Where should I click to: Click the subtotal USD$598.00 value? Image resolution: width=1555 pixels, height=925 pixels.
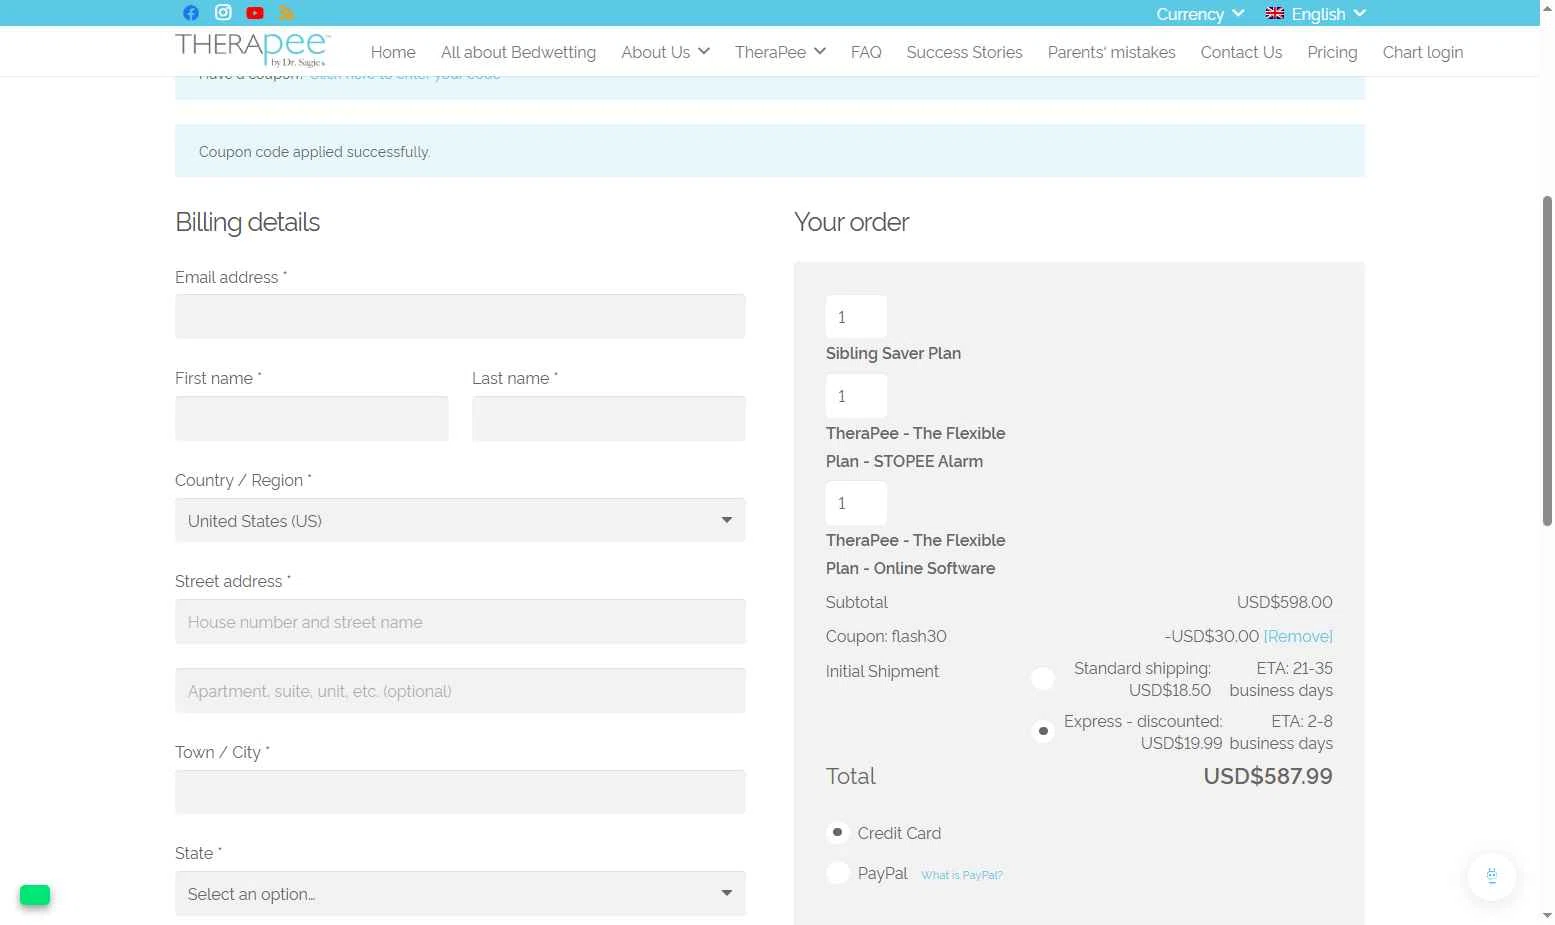pyautogui.click(x=1284, y=602)
